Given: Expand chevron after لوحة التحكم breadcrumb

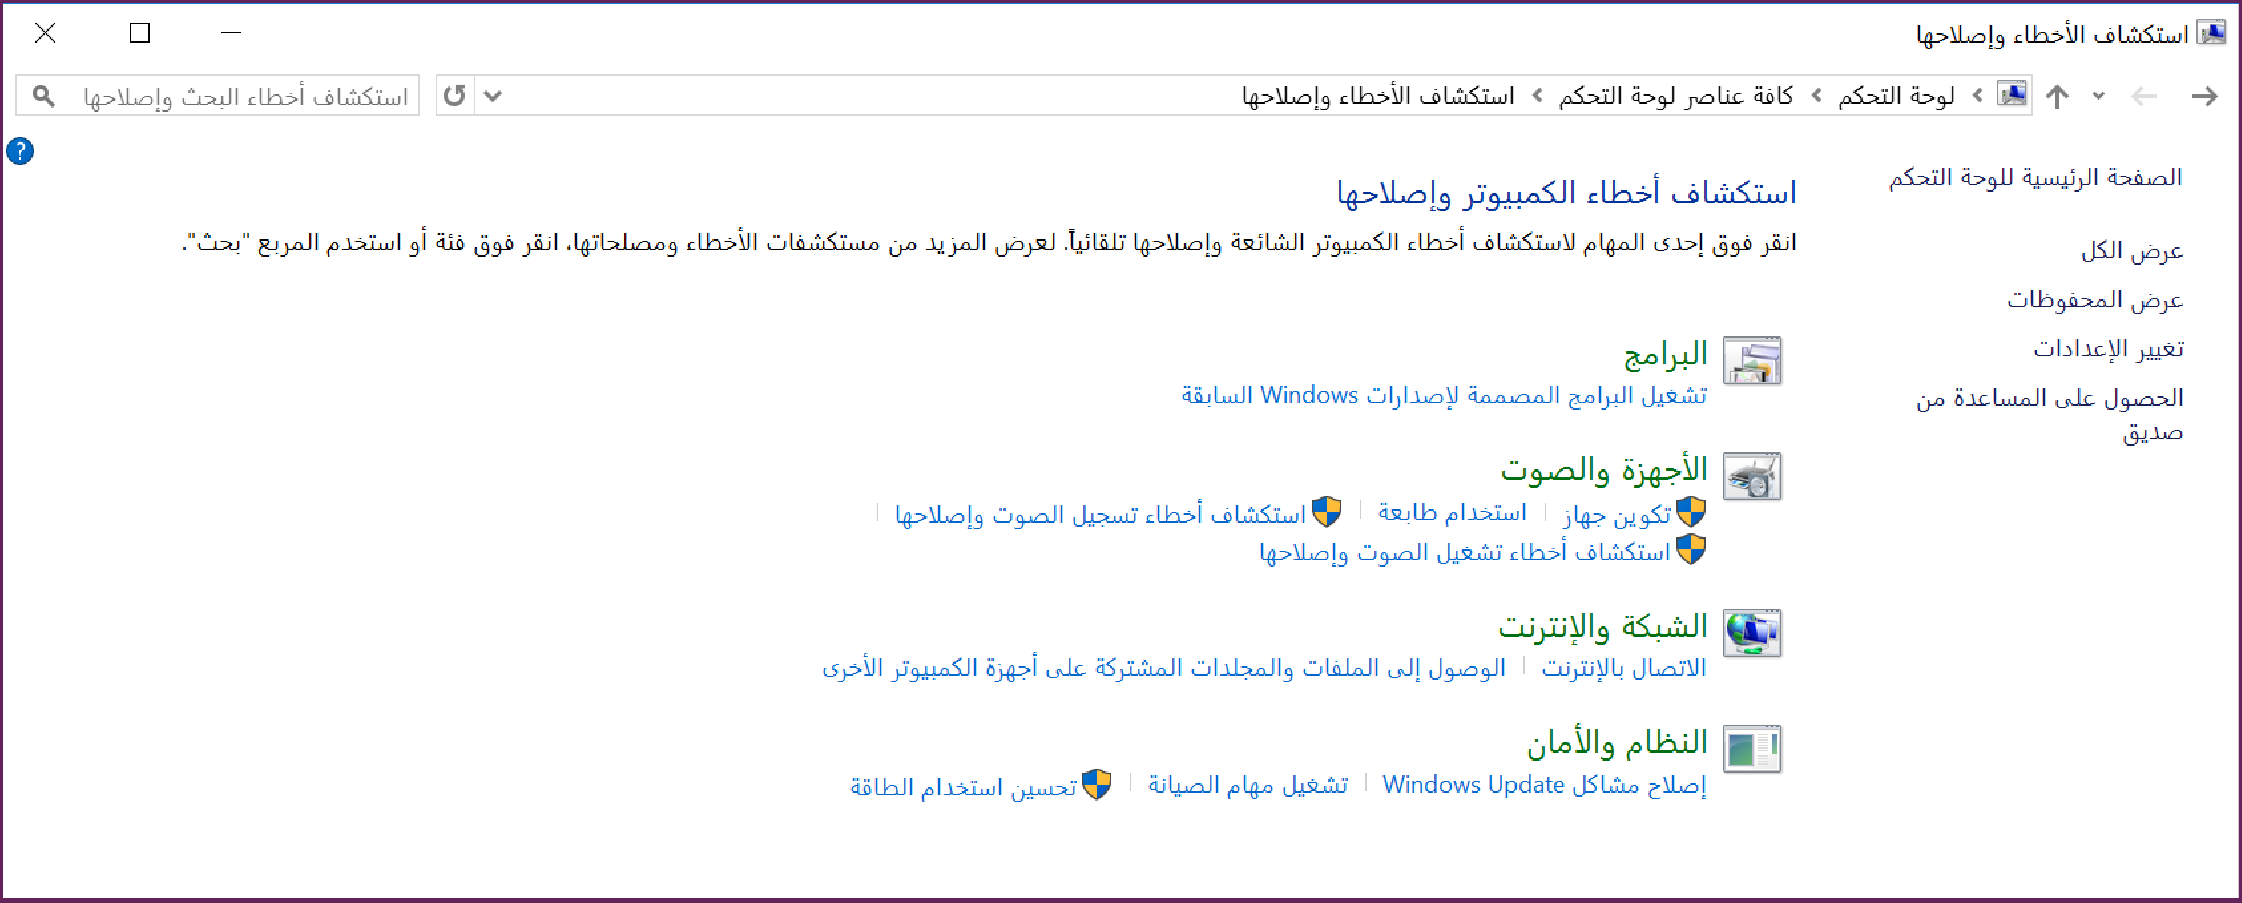Looking at the screenshot, I should (1816, 95).
